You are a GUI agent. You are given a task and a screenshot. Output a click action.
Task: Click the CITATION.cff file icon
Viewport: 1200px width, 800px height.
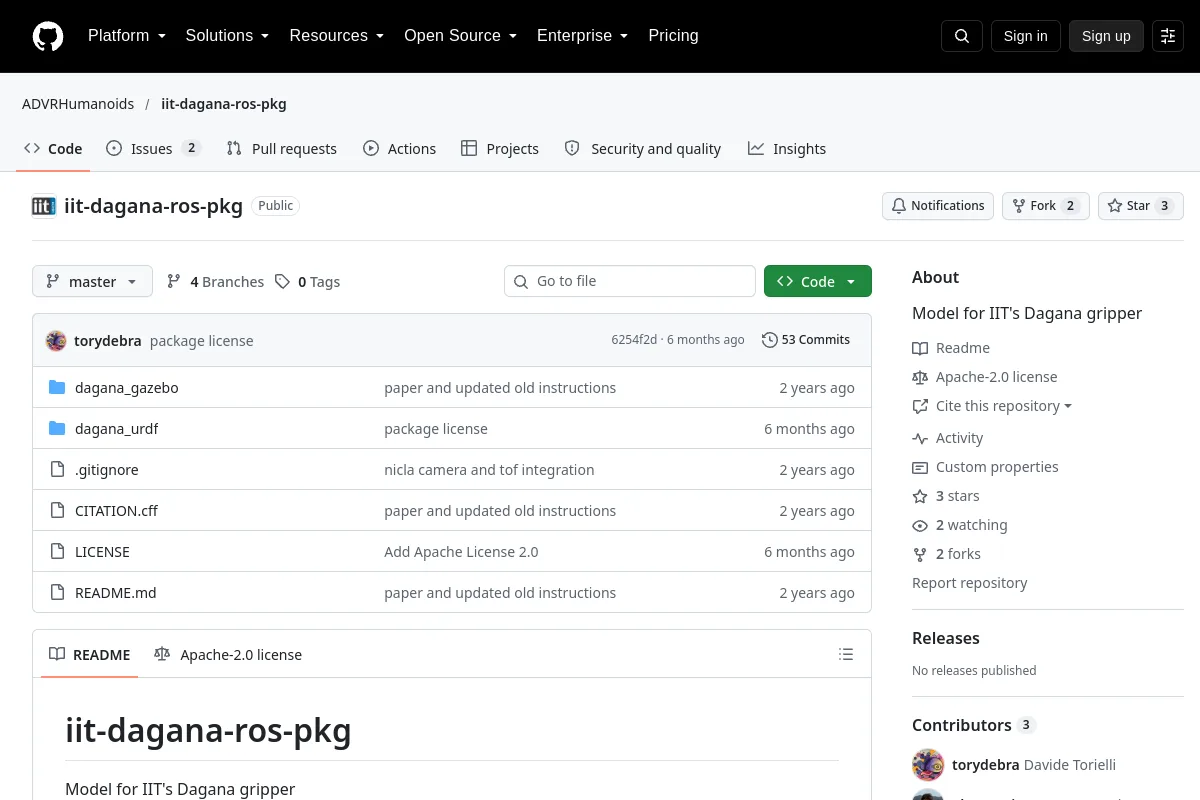[x=57, y=510]
